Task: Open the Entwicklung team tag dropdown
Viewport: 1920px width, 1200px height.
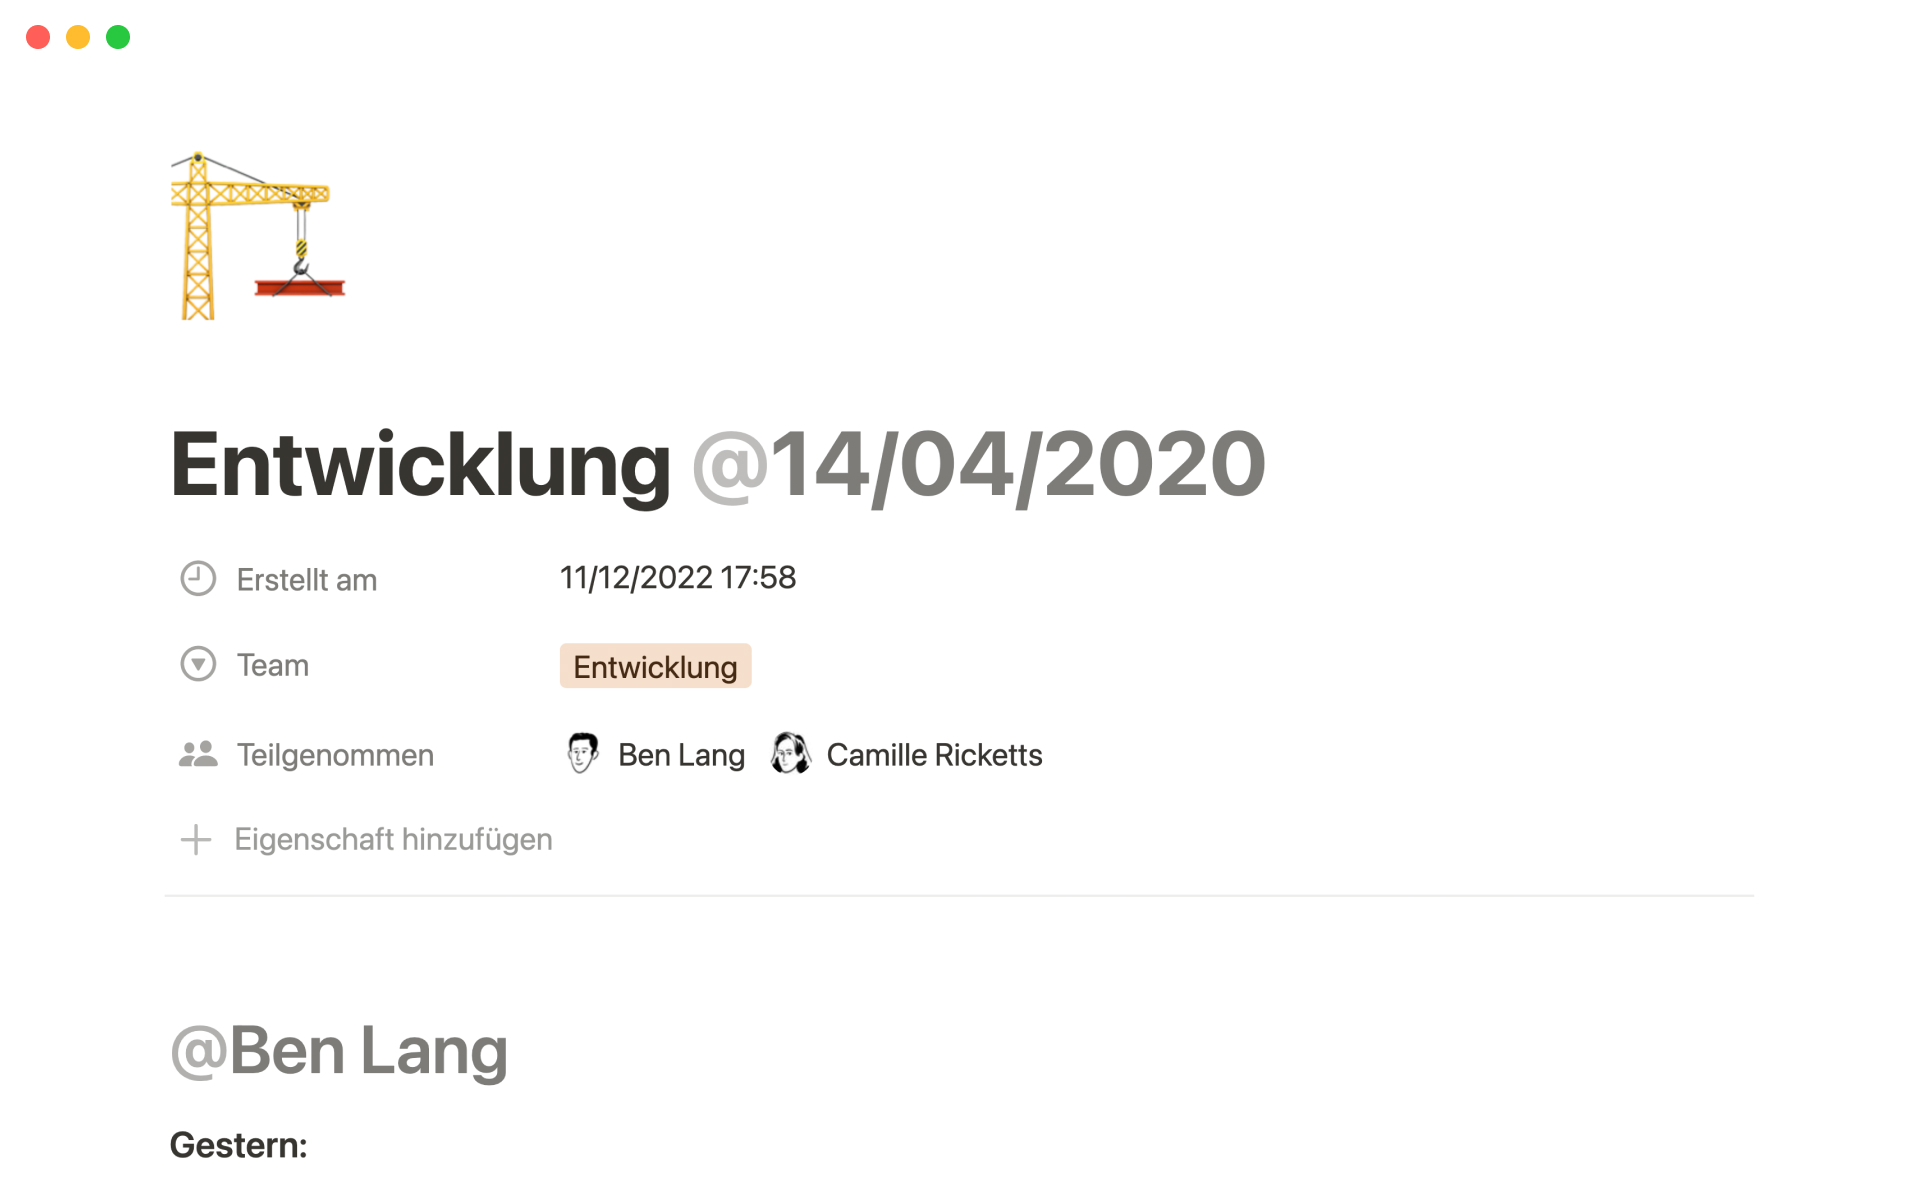Action: click(x=655, y=667)
